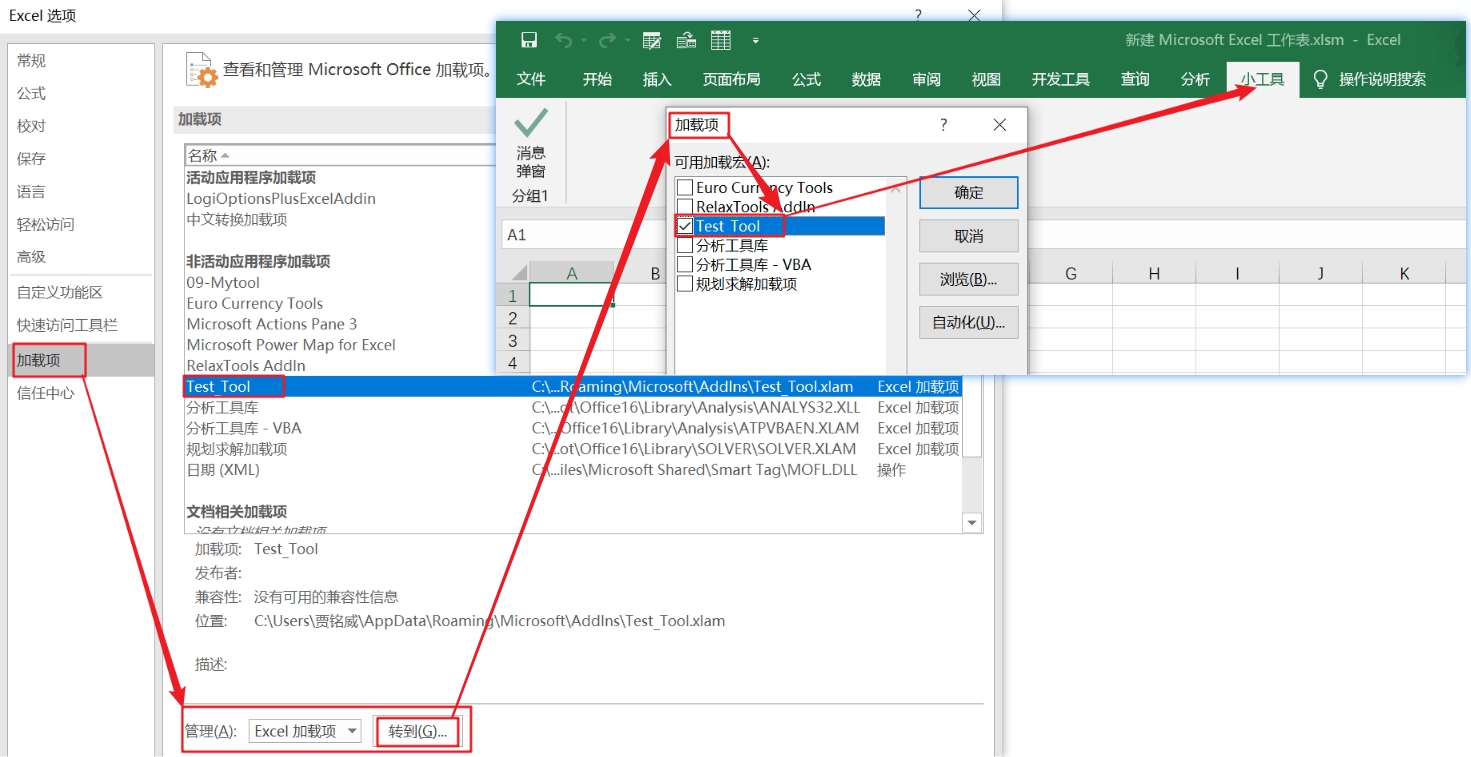Viewport: 1471px width, 757px height.
Task: Switch to the 分析 ribbon tab
Action: (x=1195, y=80)
